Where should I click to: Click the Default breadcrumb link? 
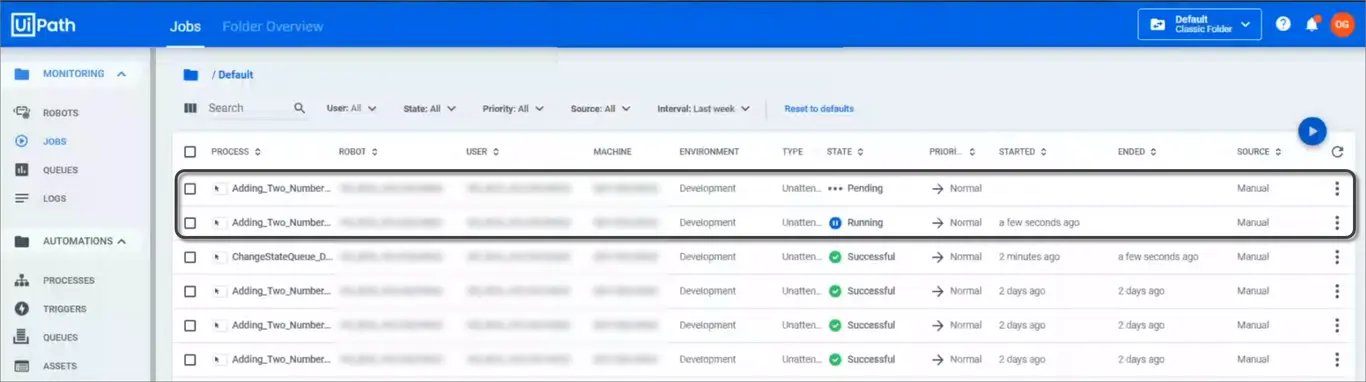tap(235, 74)
